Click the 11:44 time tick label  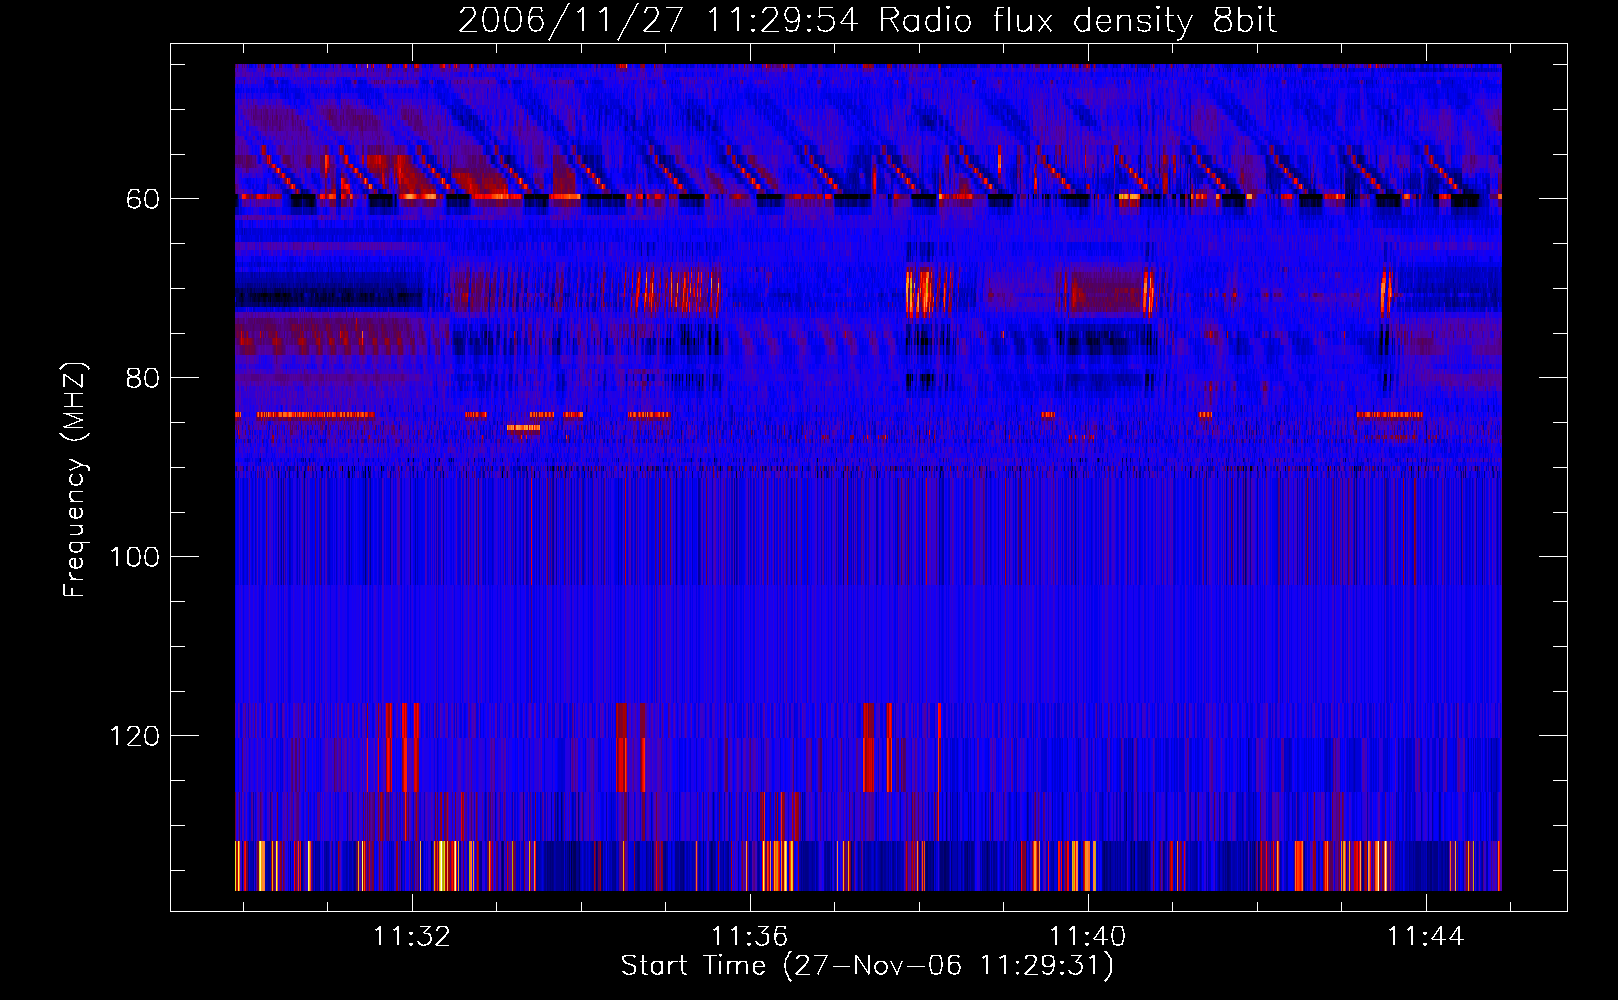click(1426, 937)
